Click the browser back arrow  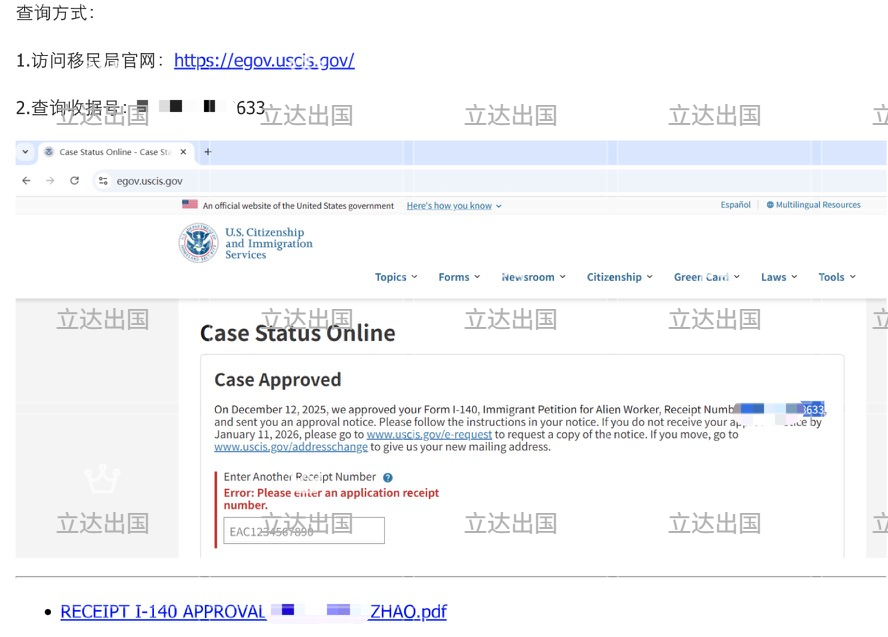click(26, 181)
